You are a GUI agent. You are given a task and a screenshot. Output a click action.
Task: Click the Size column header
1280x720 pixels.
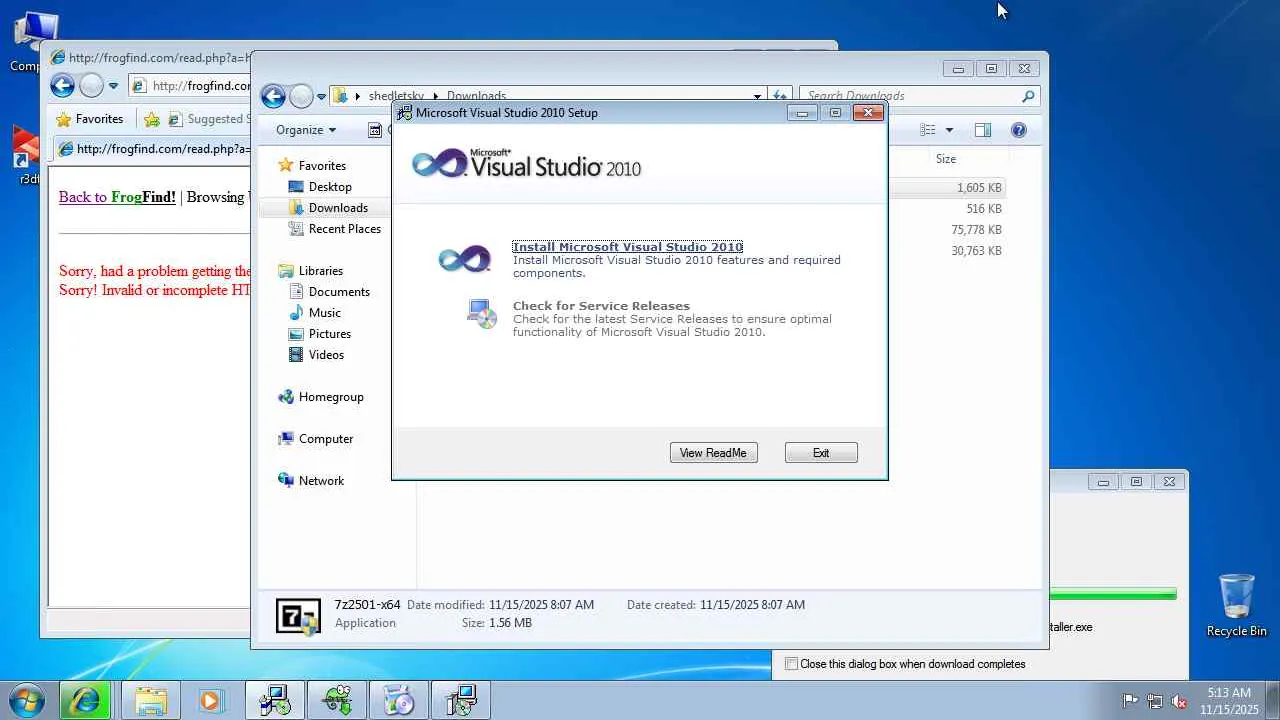click(x=946, y=159)
